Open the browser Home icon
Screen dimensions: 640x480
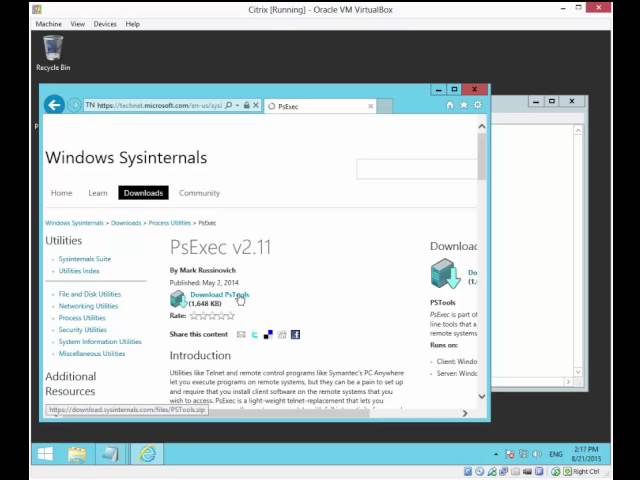pyautogui.click(x=450, y=105)
